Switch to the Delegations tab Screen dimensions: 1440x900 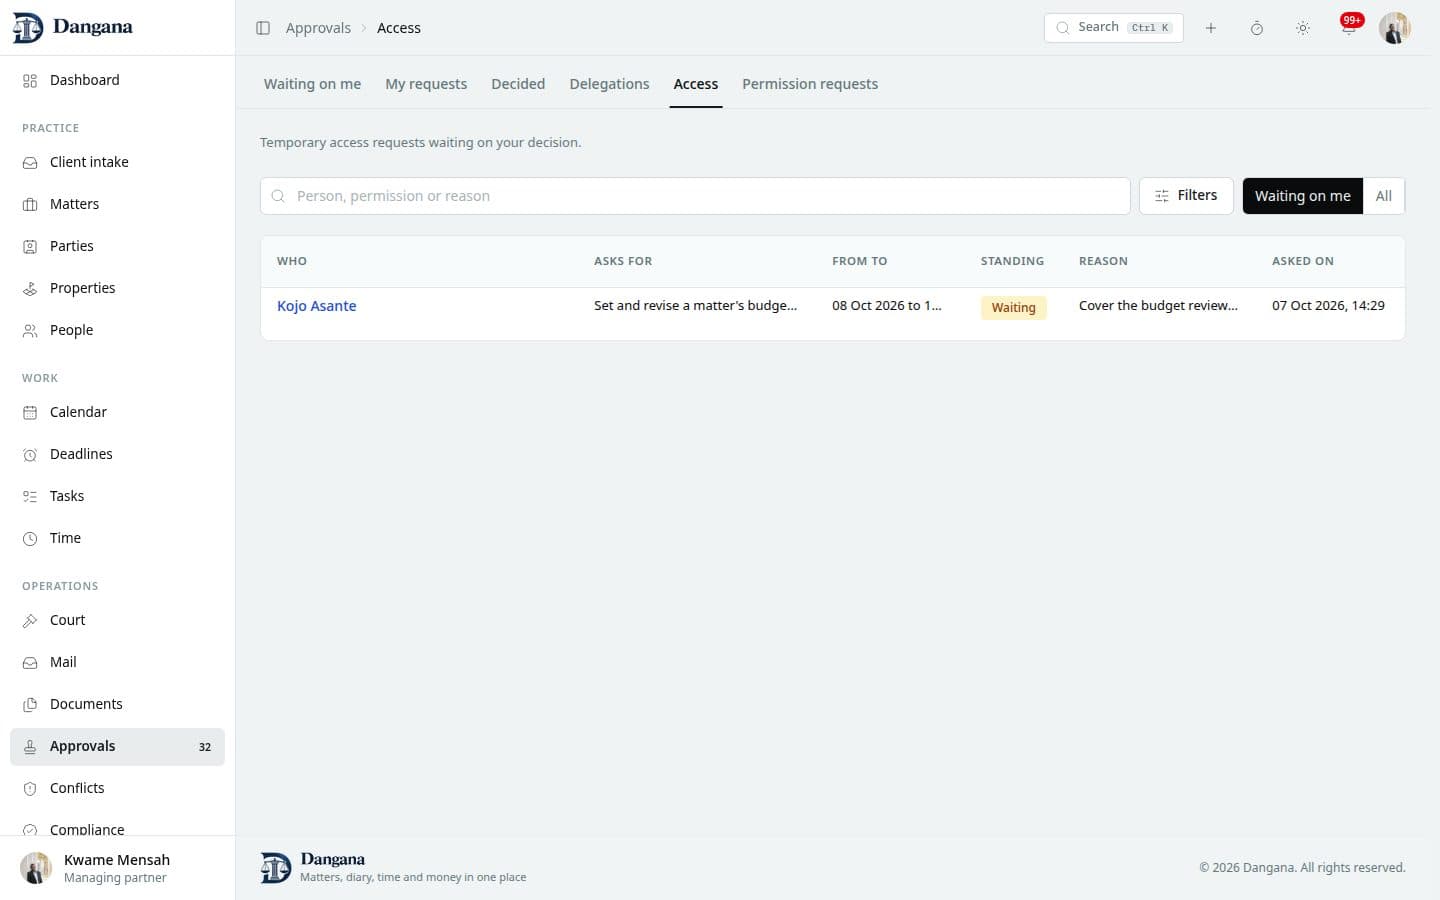point(609,84)
